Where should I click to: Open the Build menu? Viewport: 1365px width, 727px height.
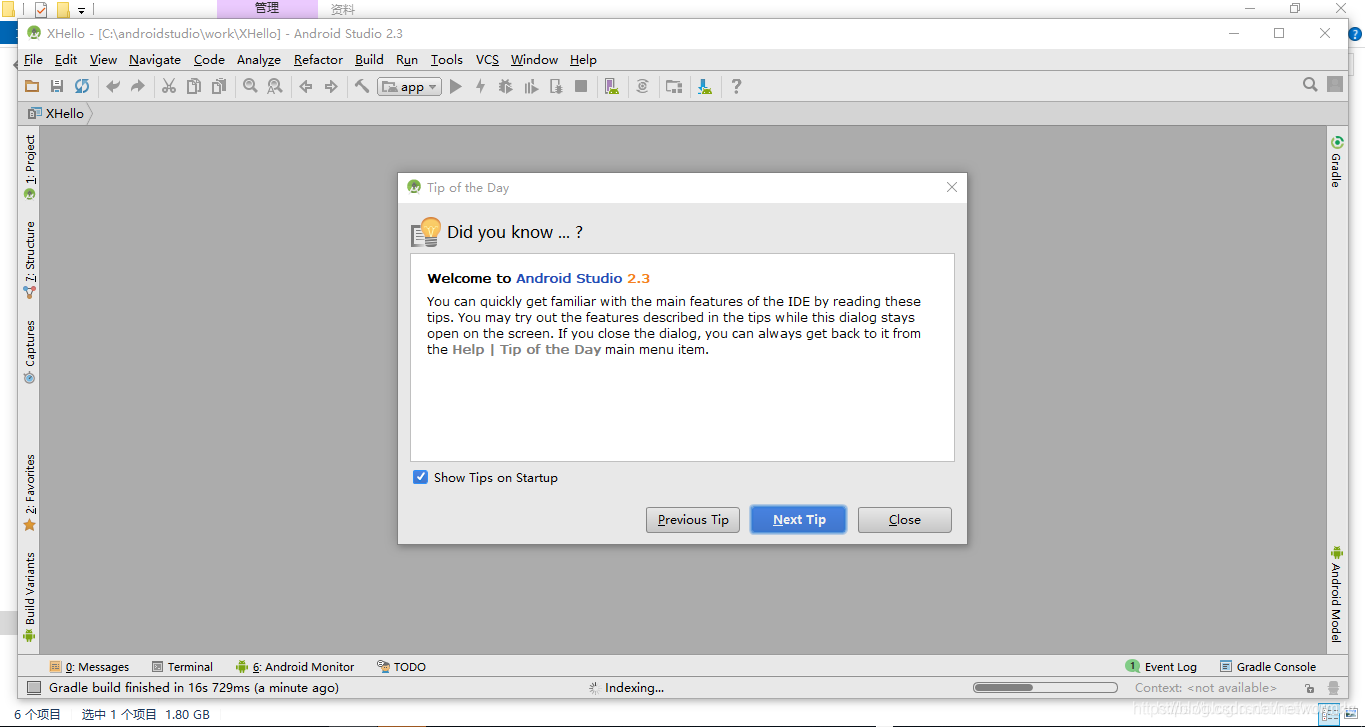(x=369, y=60)
